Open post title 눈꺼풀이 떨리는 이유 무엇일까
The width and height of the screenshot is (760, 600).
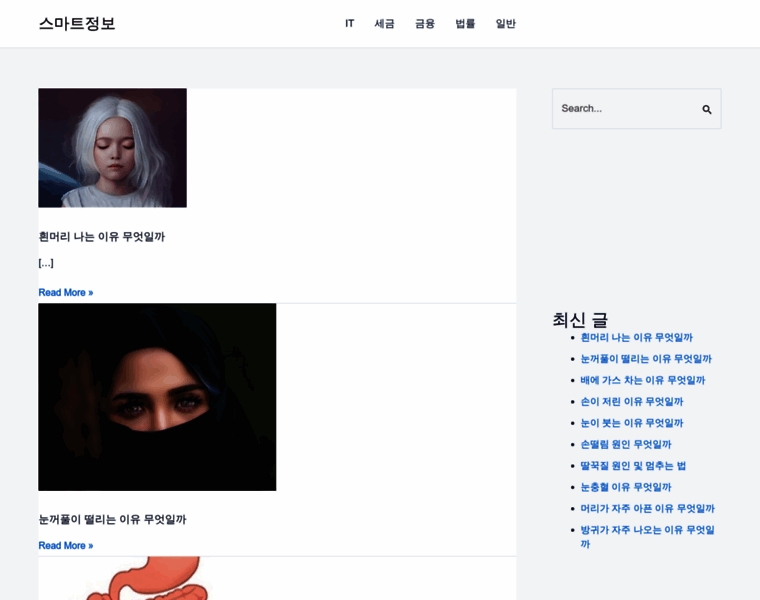pyautogui.click(x=112, y=519)
